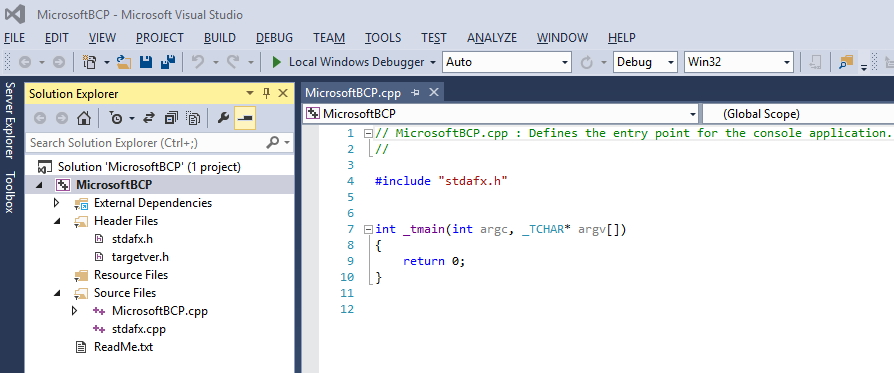Open the Server Explorer side tab

coord(10,121)
